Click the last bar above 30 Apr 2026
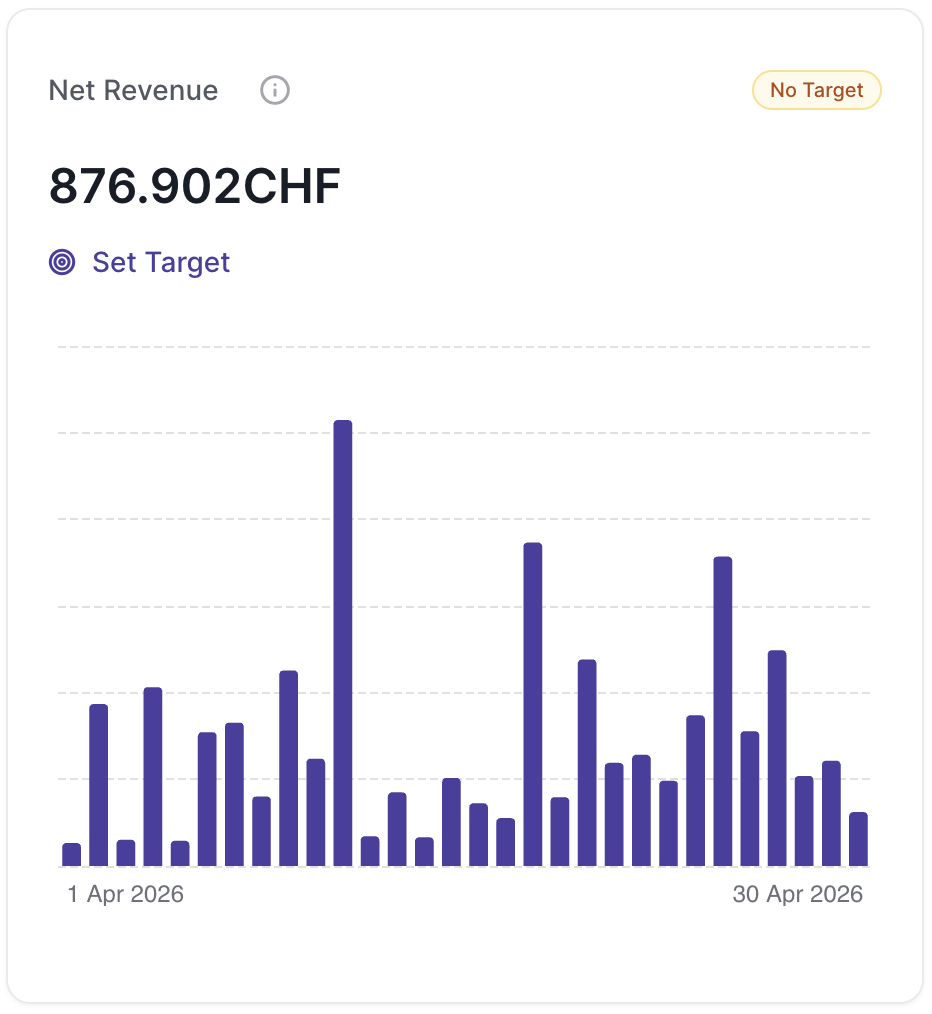 pos(858,839)
